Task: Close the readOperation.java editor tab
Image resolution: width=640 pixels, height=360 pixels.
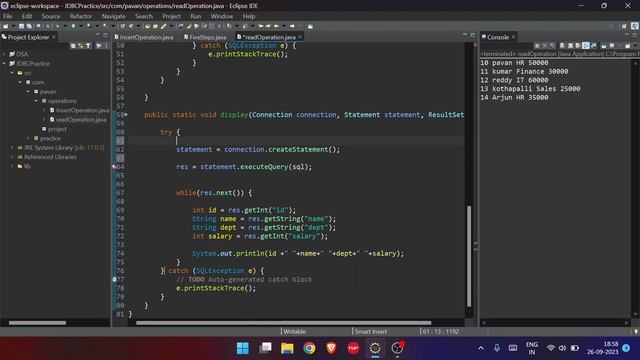Action: pos(300,37)
